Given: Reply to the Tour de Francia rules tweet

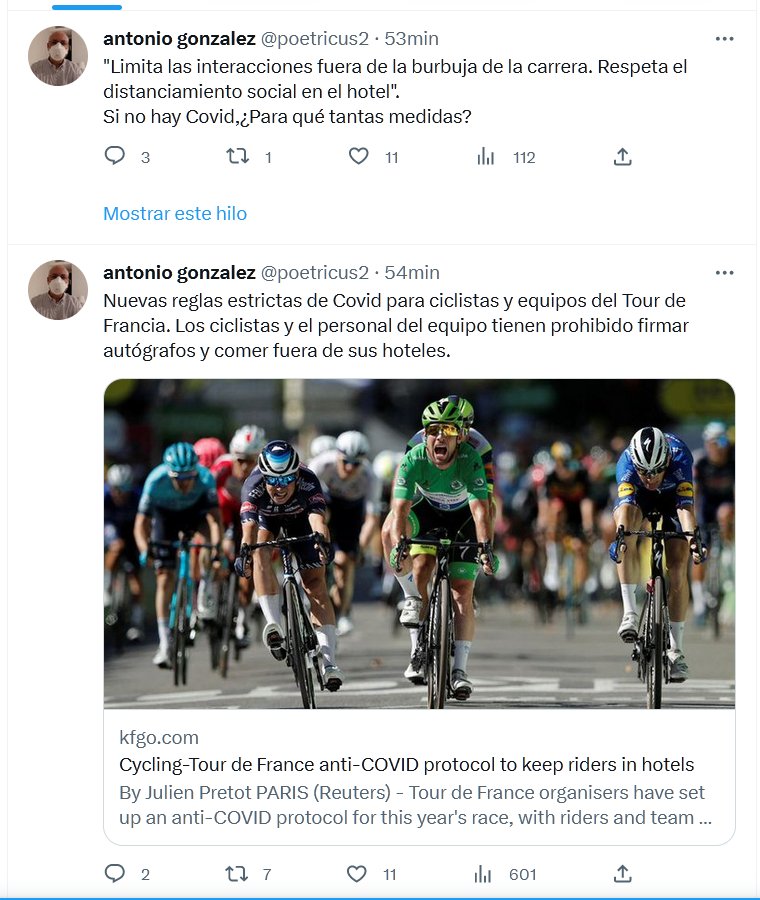Looking at the screenshot, I should 115,874.
